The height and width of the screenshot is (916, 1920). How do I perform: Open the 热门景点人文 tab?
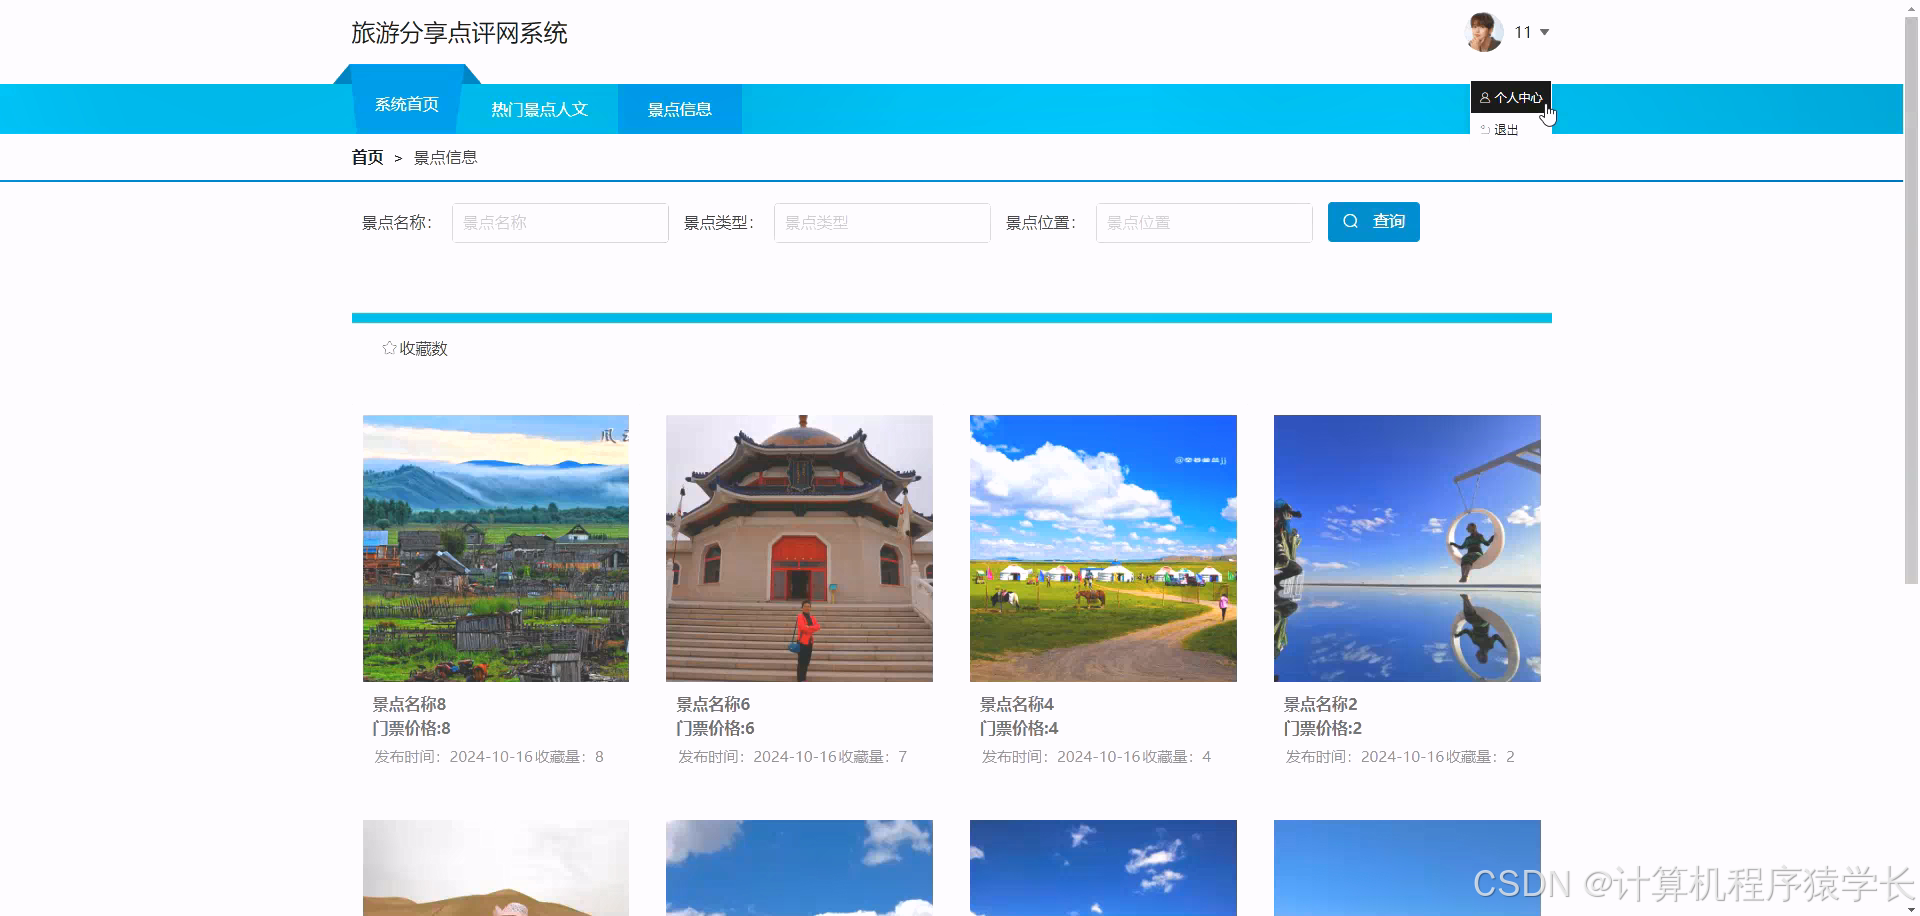tap(539, 109)
